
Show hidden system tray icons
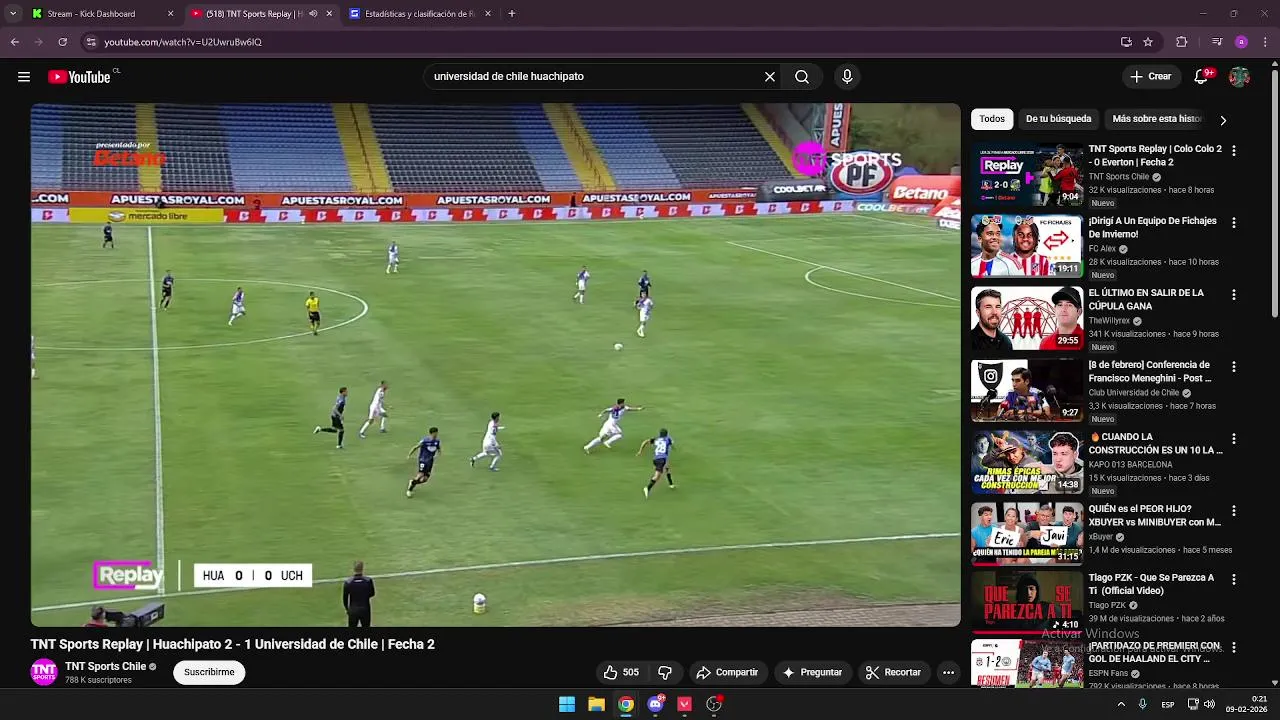pos(1121,704)
